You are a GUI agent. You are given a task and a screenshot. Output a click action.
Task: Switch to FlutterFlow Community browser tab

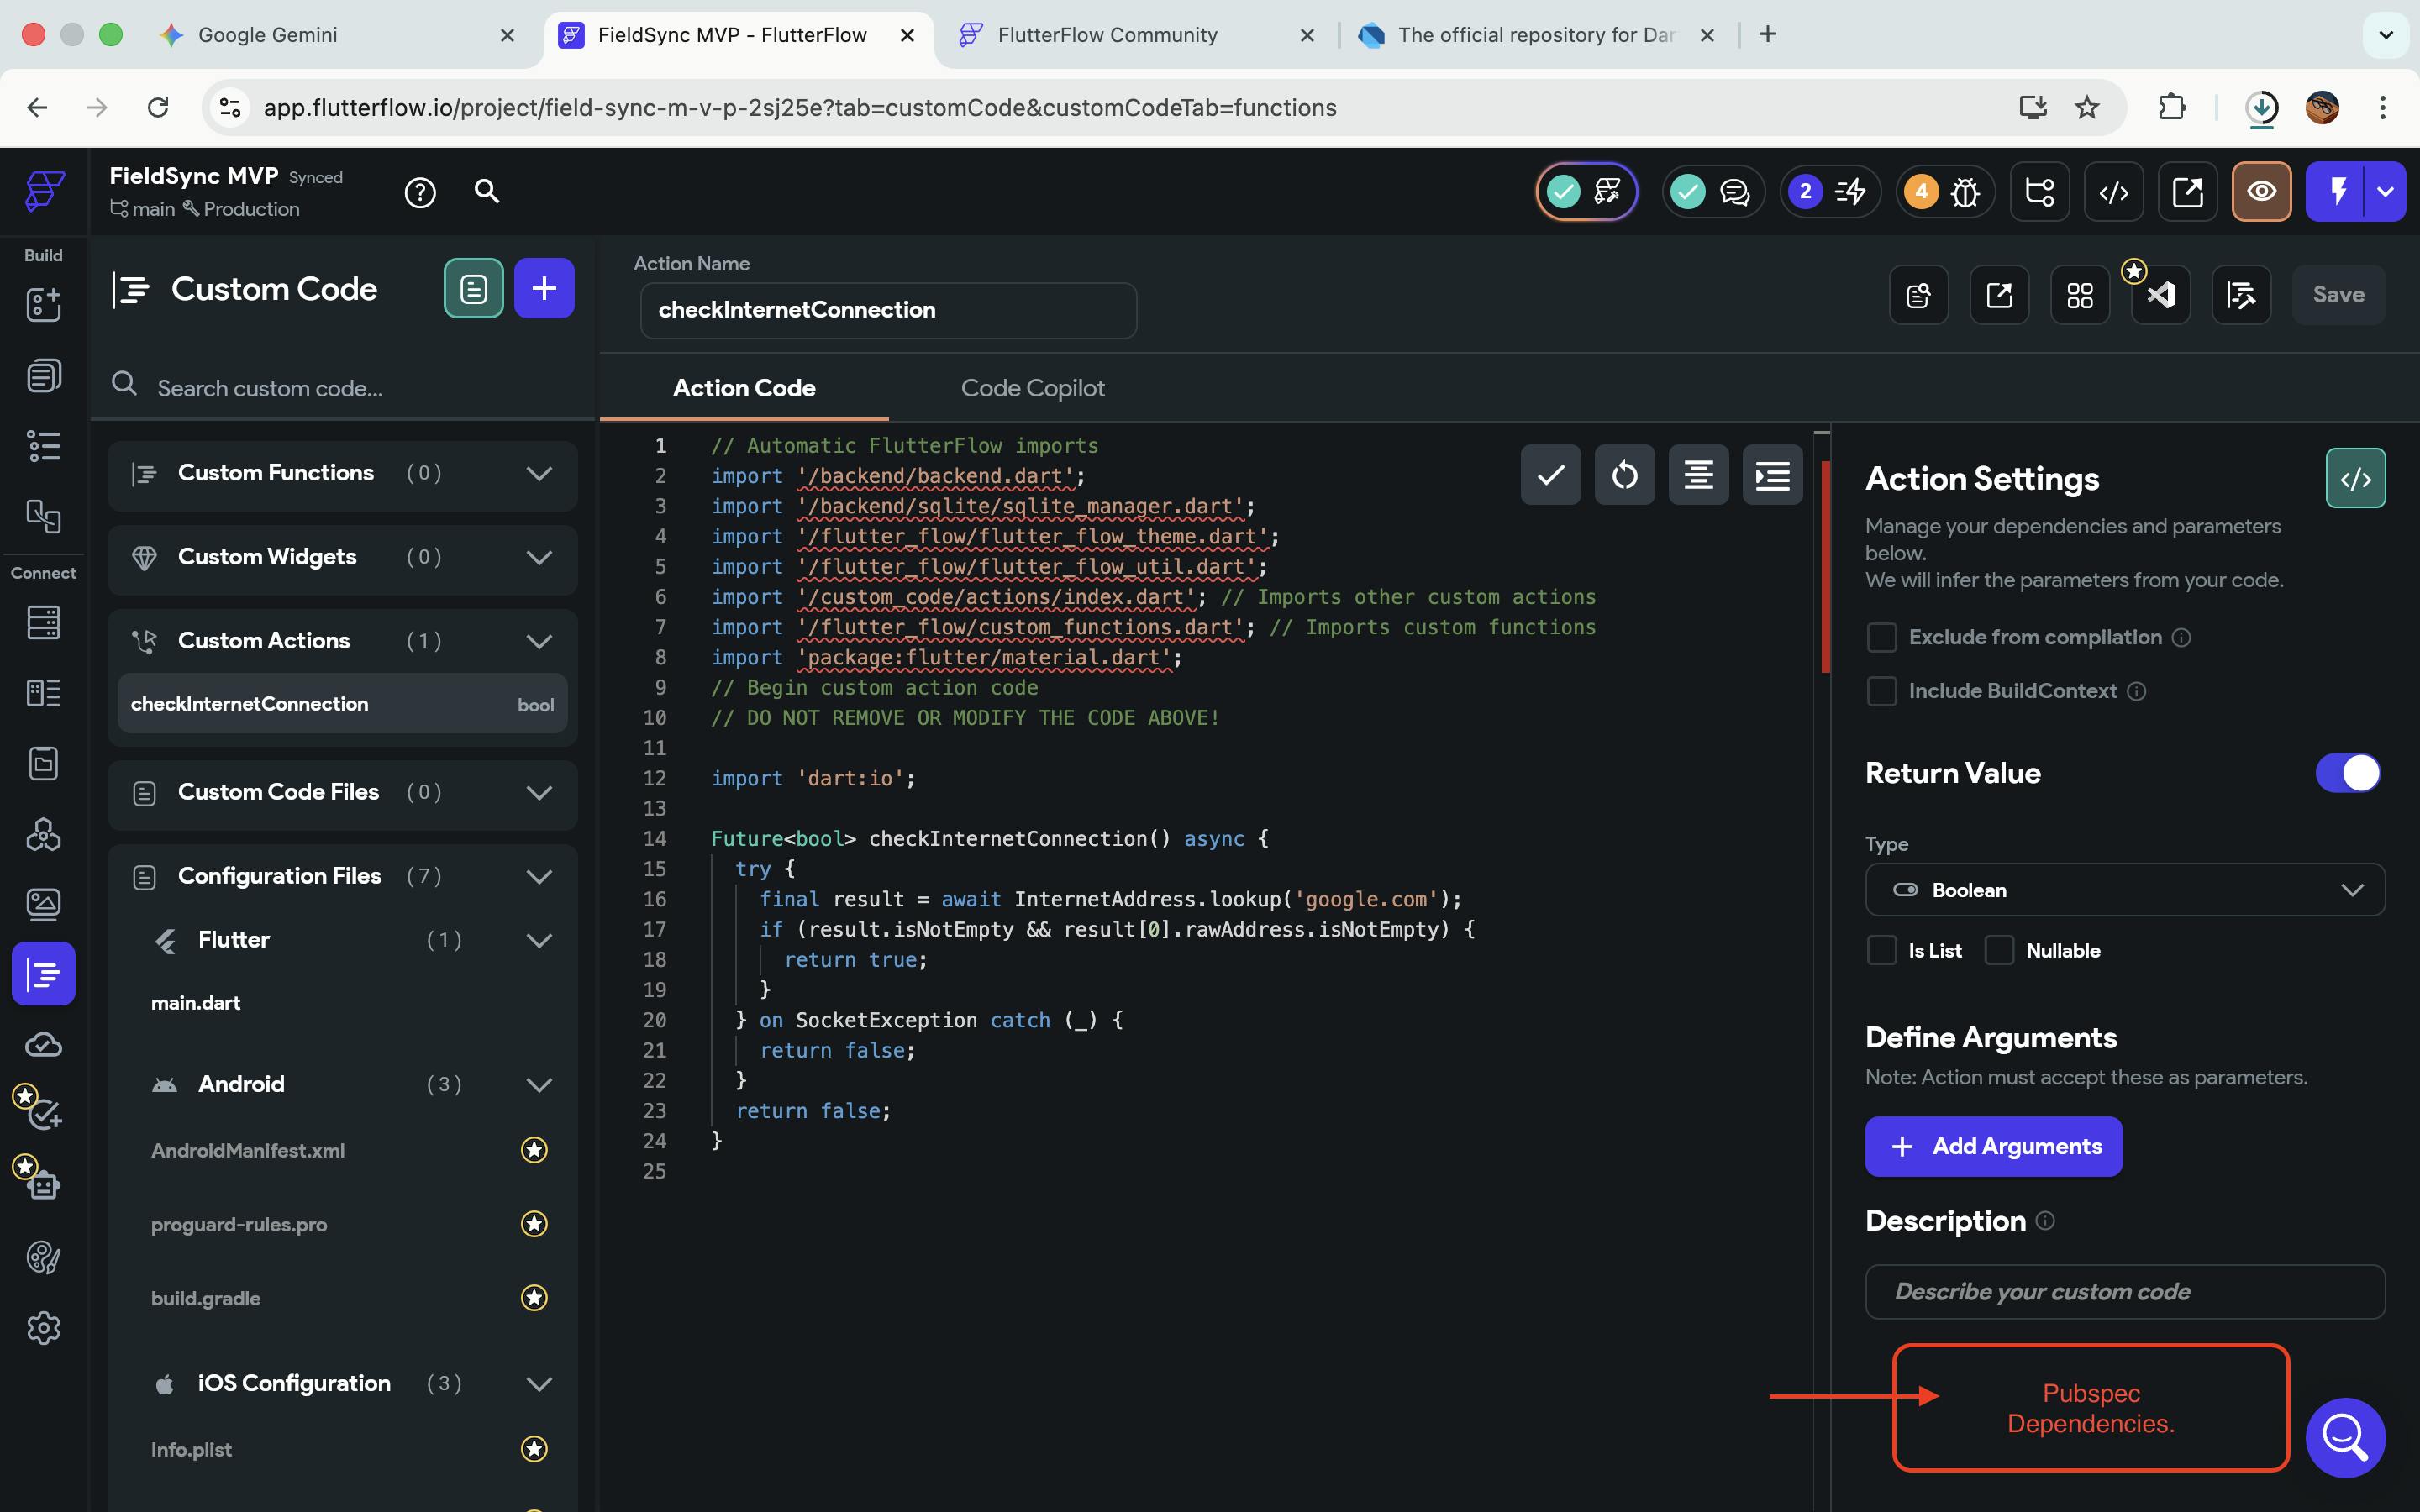[1107, 35]
